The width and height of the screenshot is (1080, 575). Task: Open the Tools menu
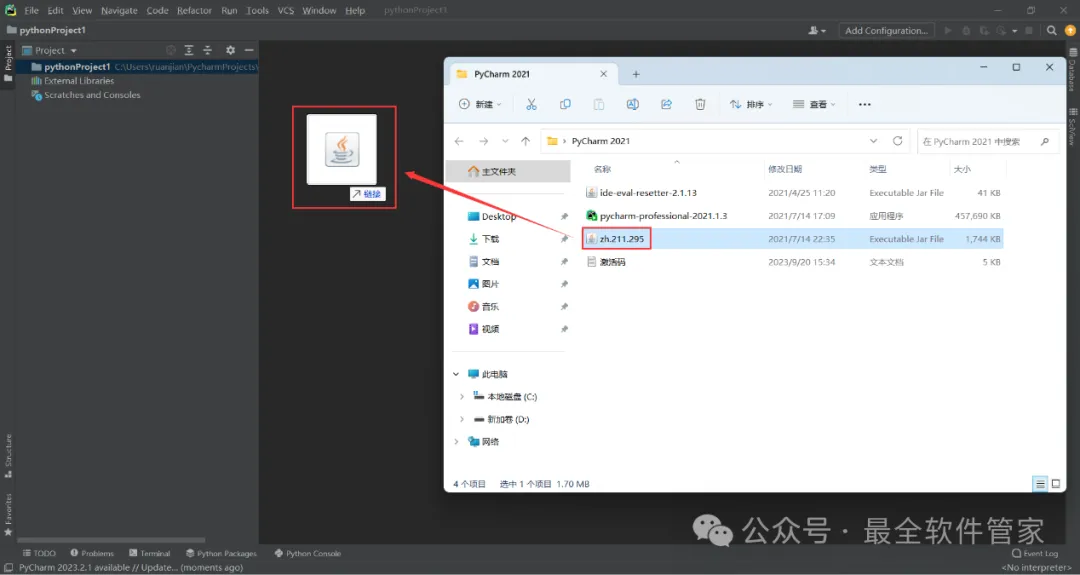click(x=258, y=10)
